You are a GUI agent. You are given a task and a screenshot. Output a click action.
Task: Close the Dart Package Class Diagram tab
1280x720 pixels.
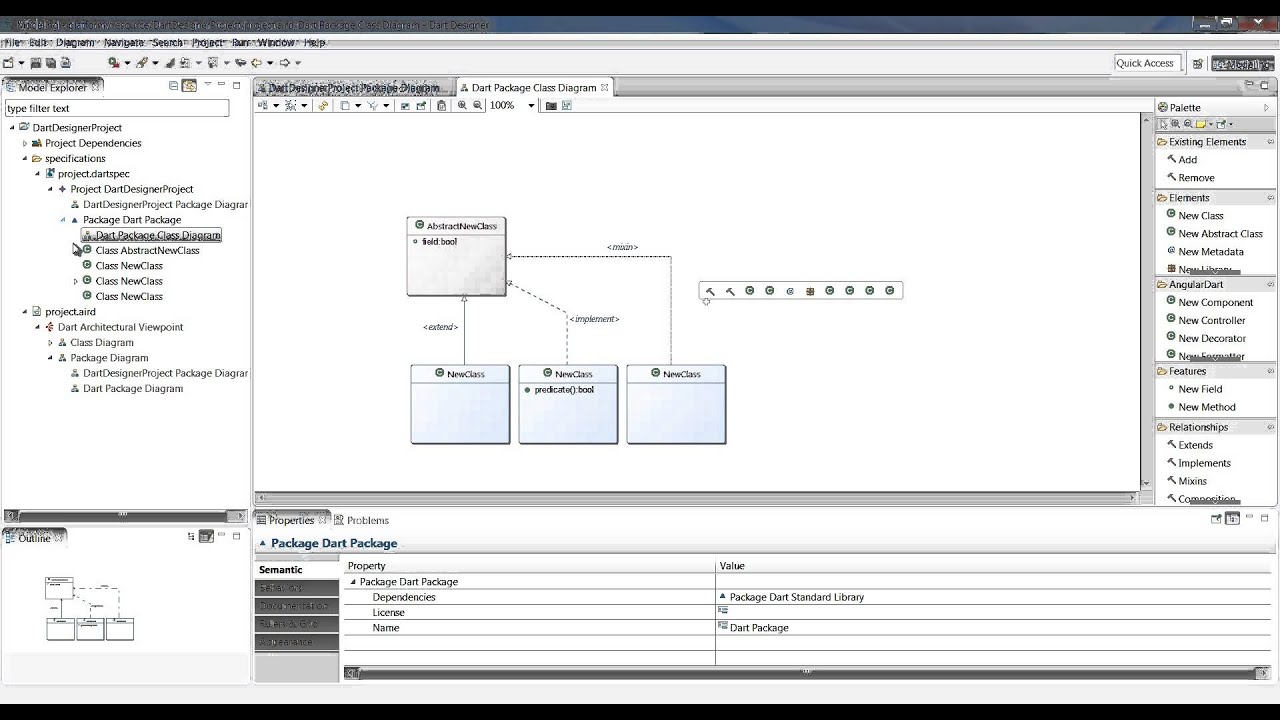pos(604,87)
